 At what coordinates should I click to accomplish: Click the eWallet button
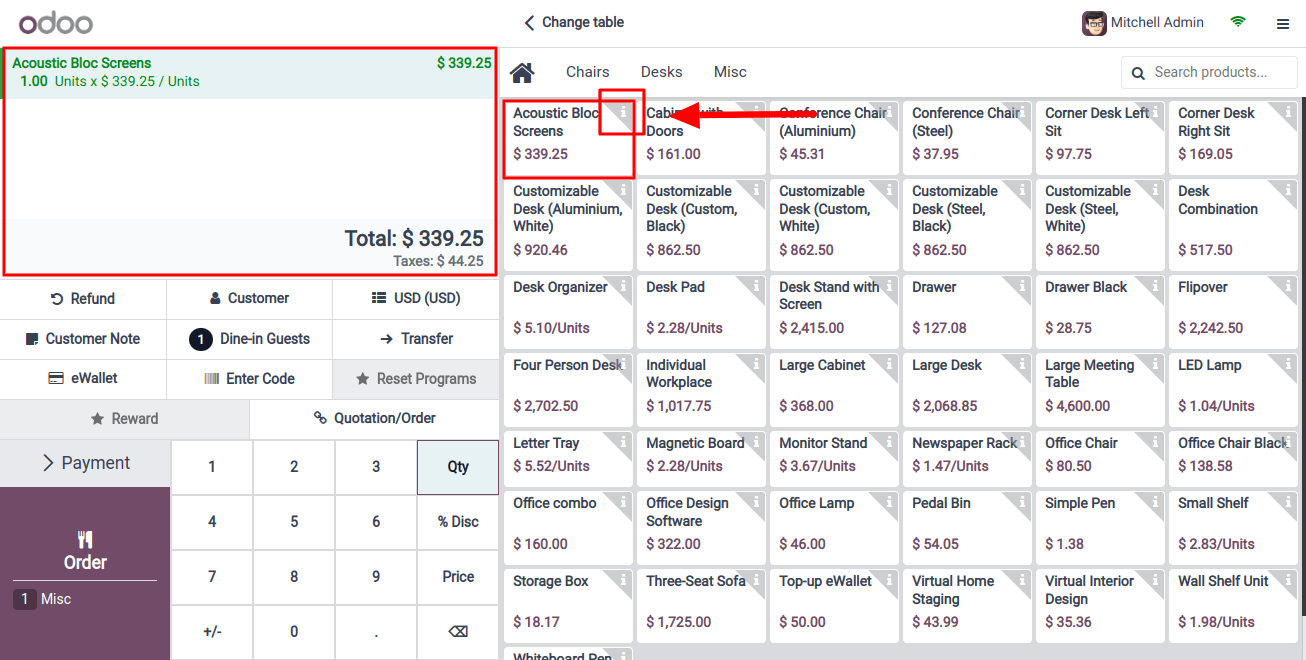(83, 379)
